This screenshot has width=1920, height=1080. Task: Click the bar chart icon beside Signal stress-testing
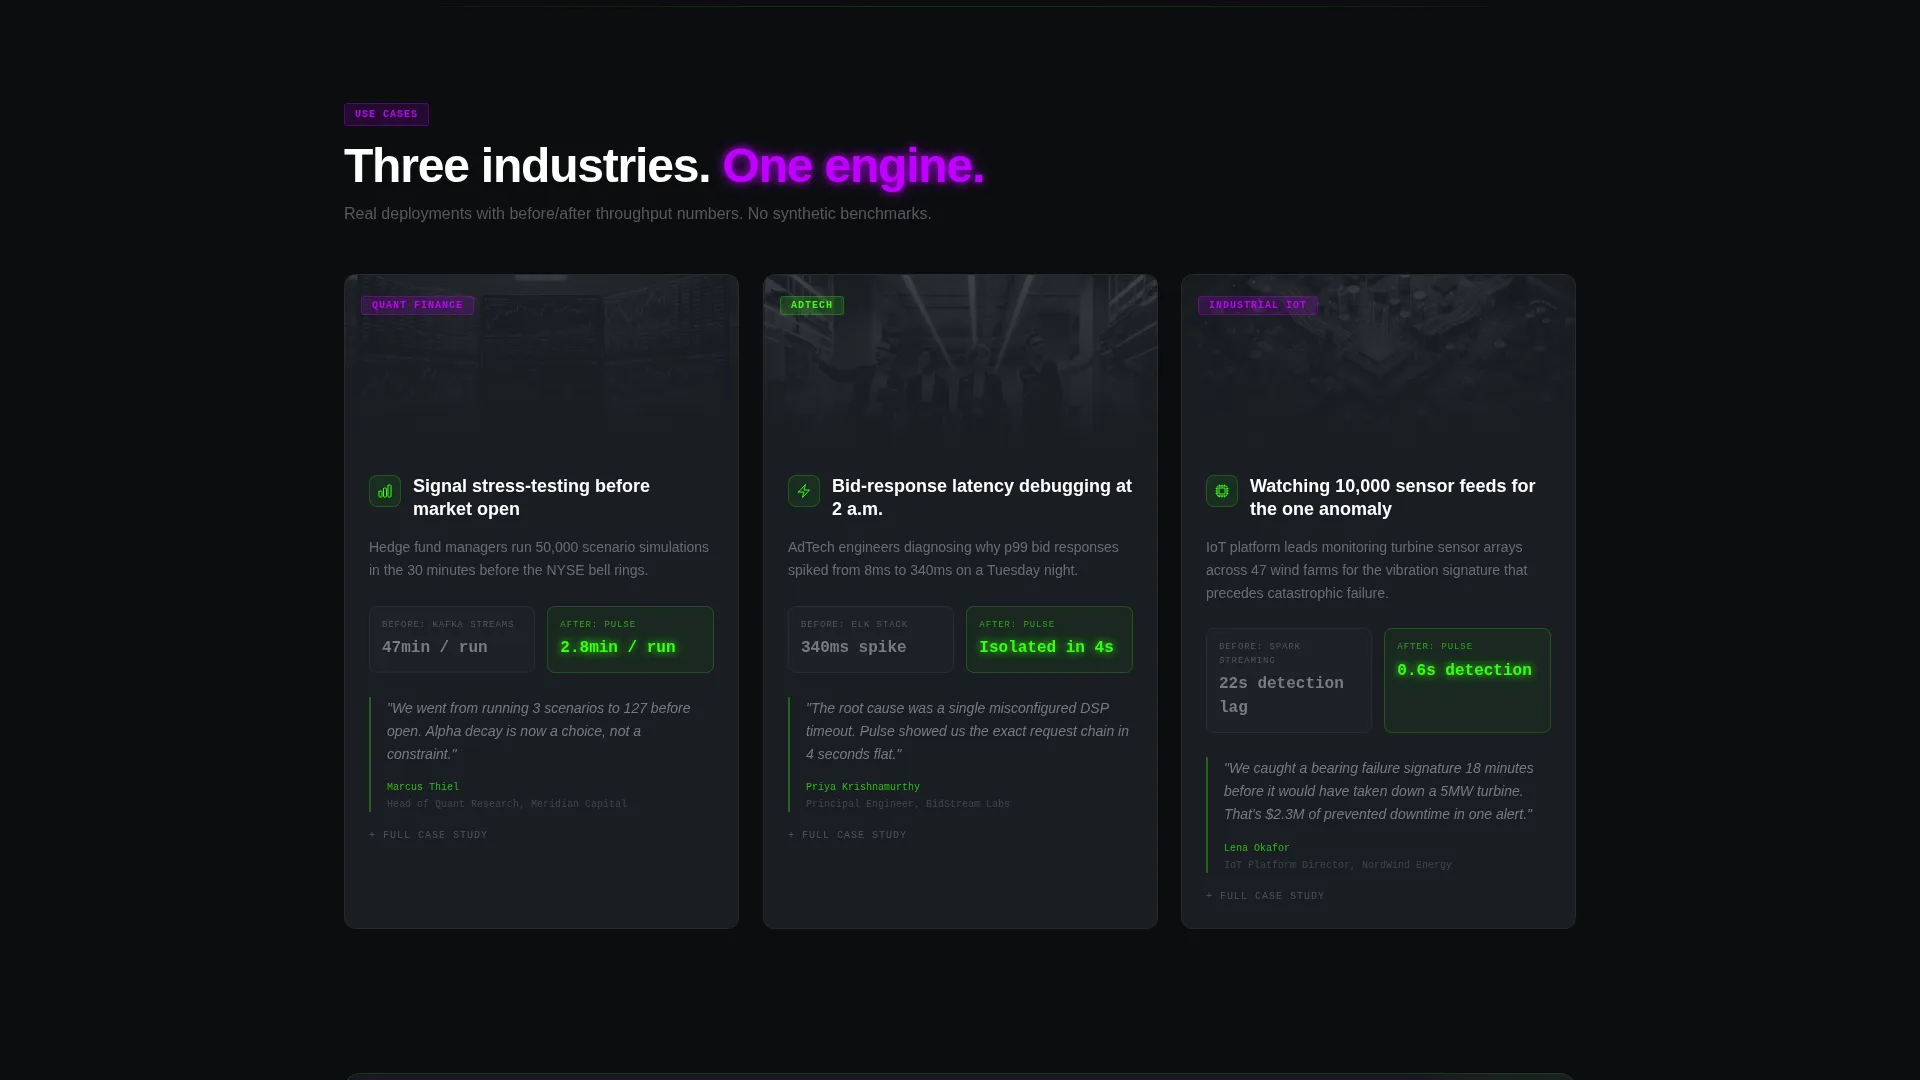[x=385, y=491]
